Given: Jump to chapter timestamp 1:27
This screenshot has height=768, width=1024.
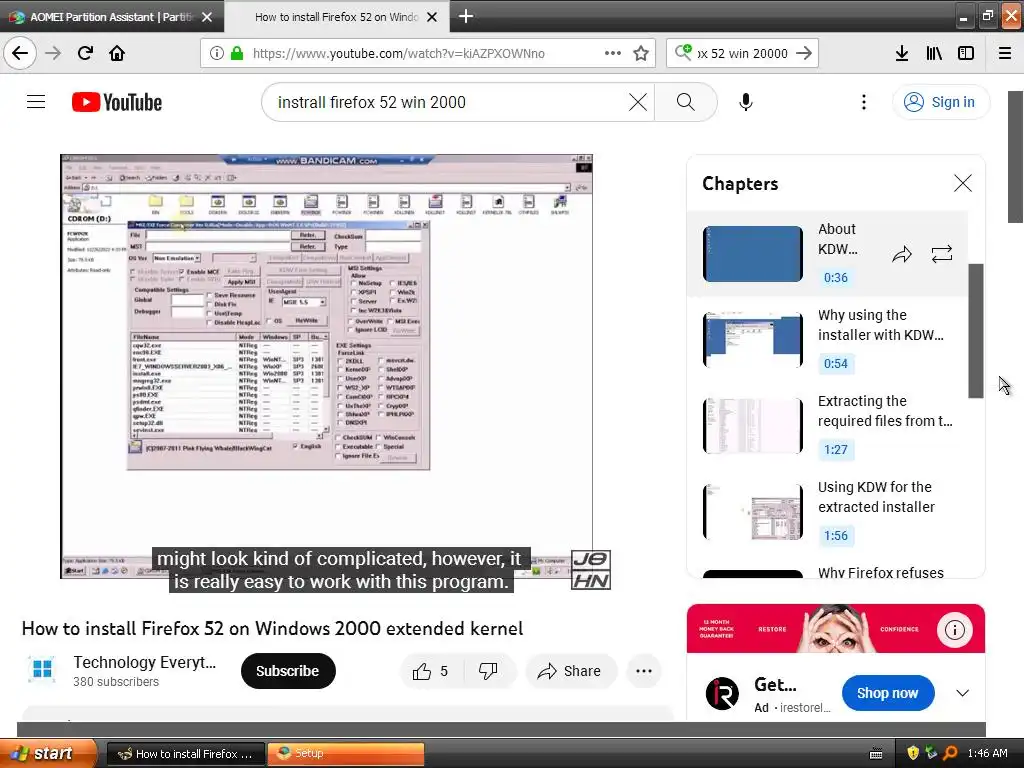Looking at the screenshot, I should point(835,450).
